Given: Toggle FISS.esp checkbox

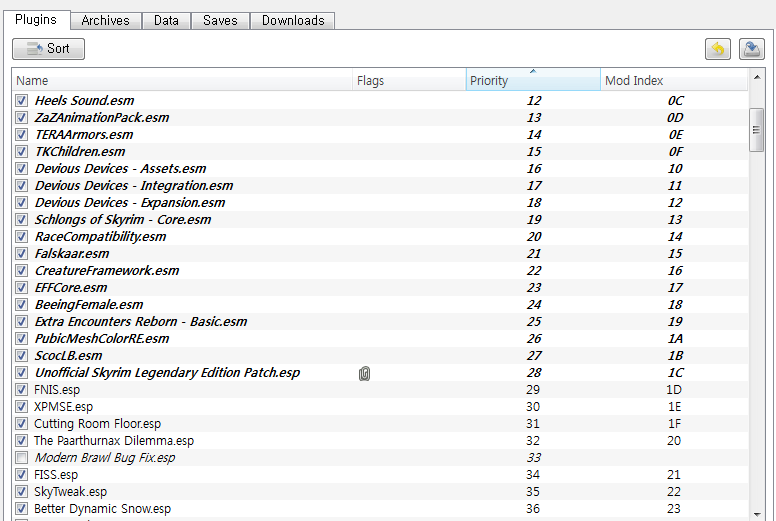Looking at the screenshot, I should click(21, 475).
